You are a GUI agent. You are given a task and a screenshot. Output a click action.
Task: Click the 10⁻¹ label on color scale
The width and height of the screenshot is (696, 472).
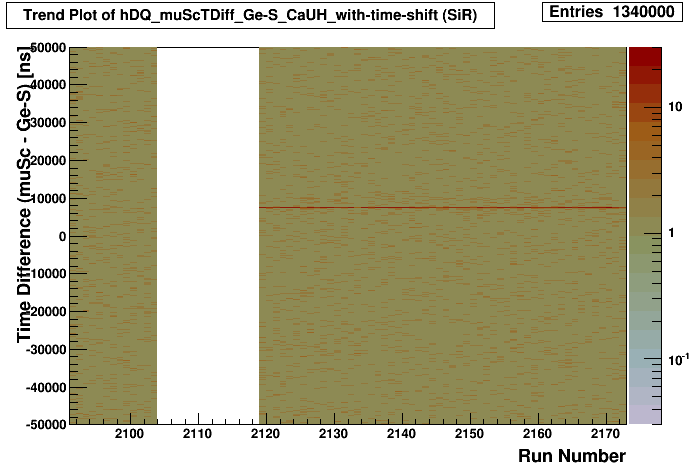click(678, 358)
